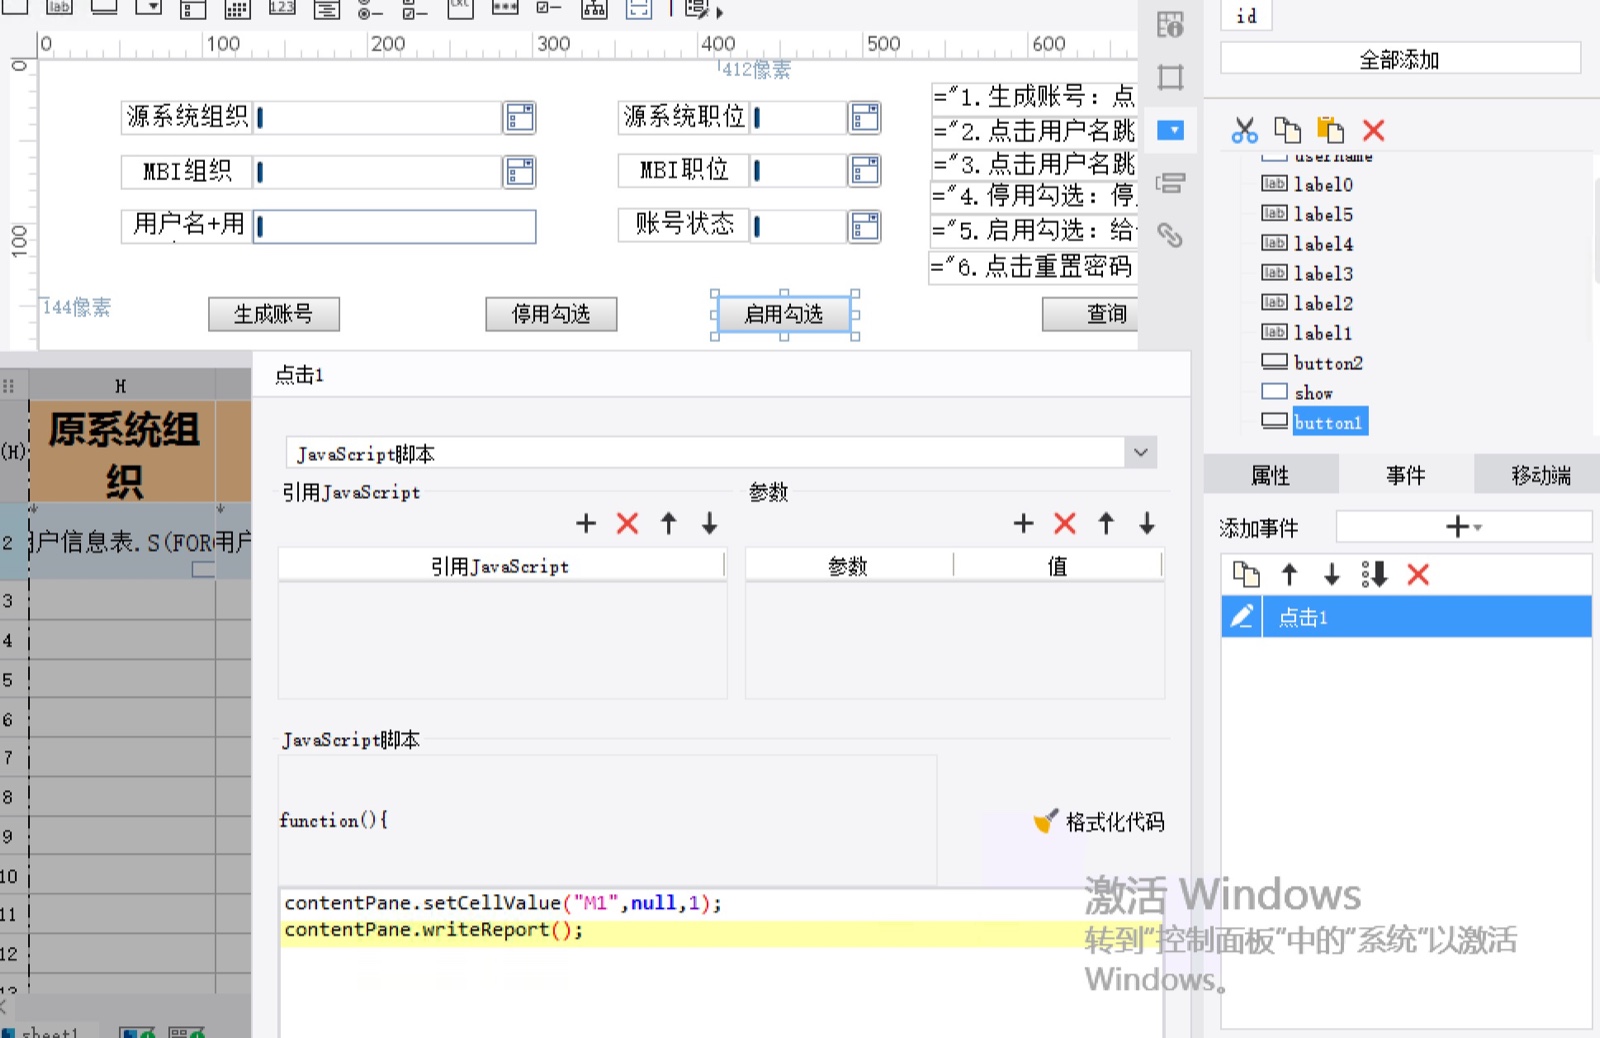
Task: Click the 用户名+用 text input field
Action: tap(395, 226)
